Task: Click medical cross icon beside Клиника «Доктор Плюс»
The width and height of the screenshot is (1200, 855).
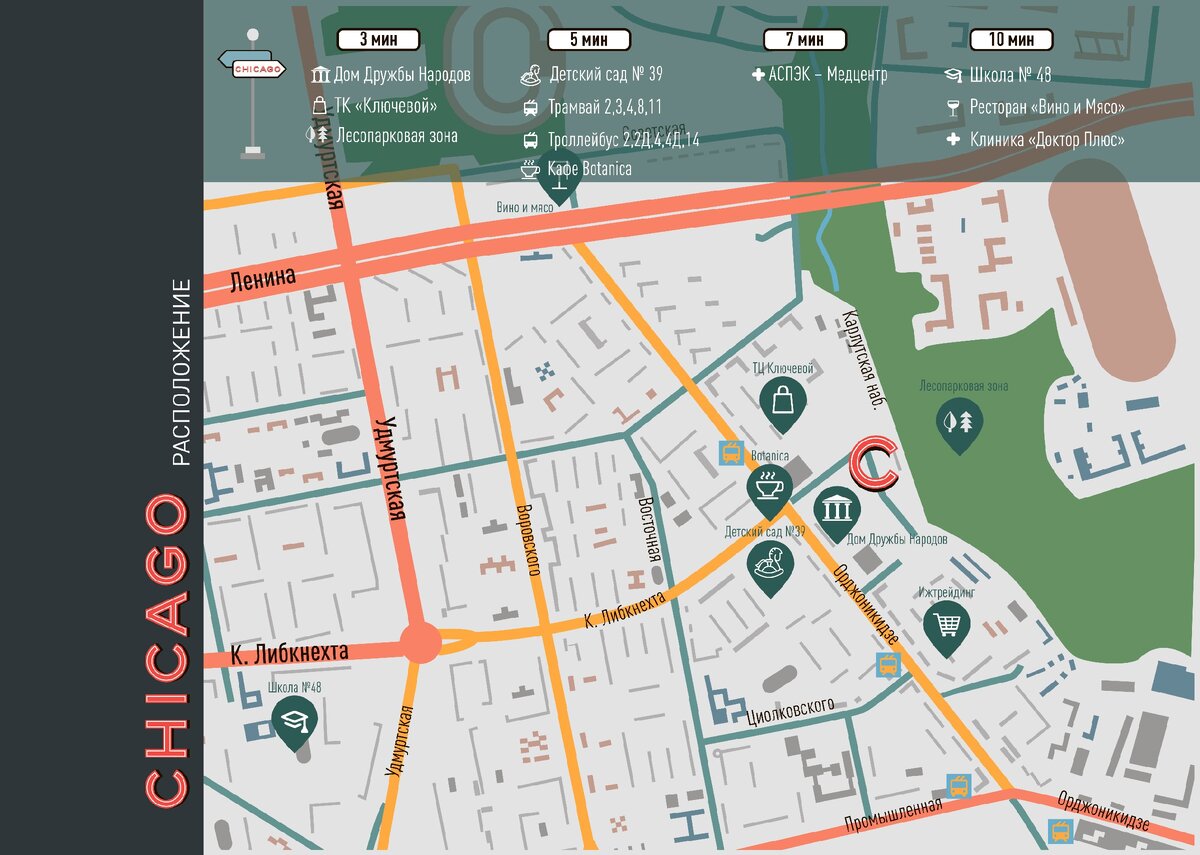Action: coord(954,140)
